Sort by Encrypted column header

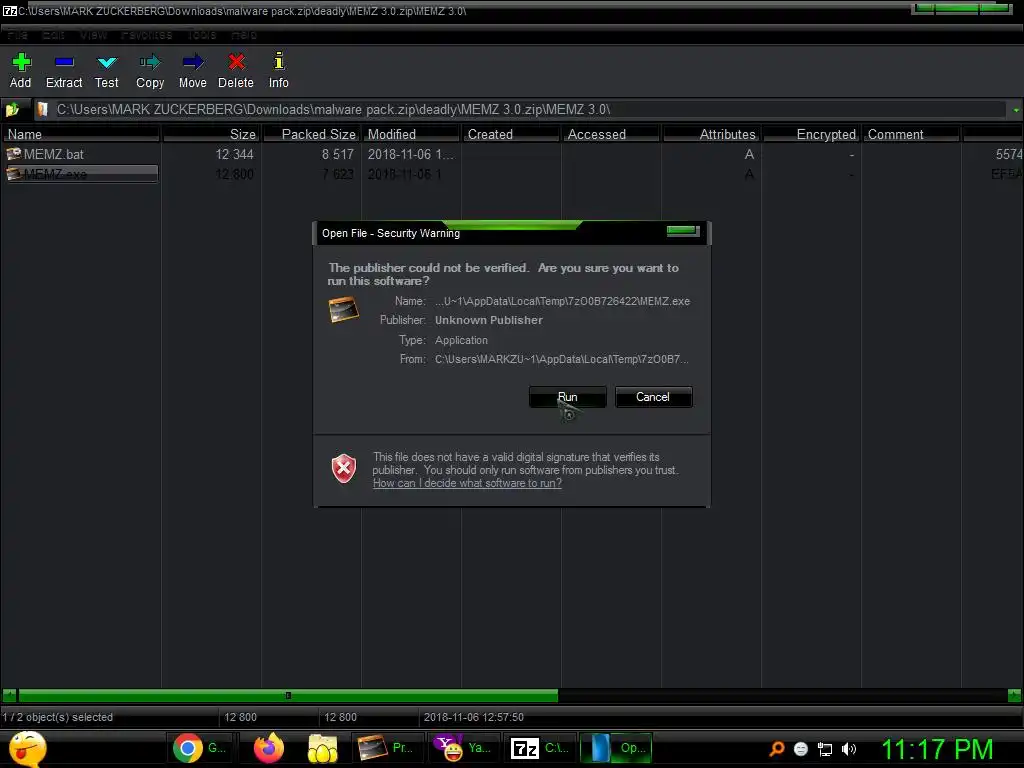click(811, 134)
